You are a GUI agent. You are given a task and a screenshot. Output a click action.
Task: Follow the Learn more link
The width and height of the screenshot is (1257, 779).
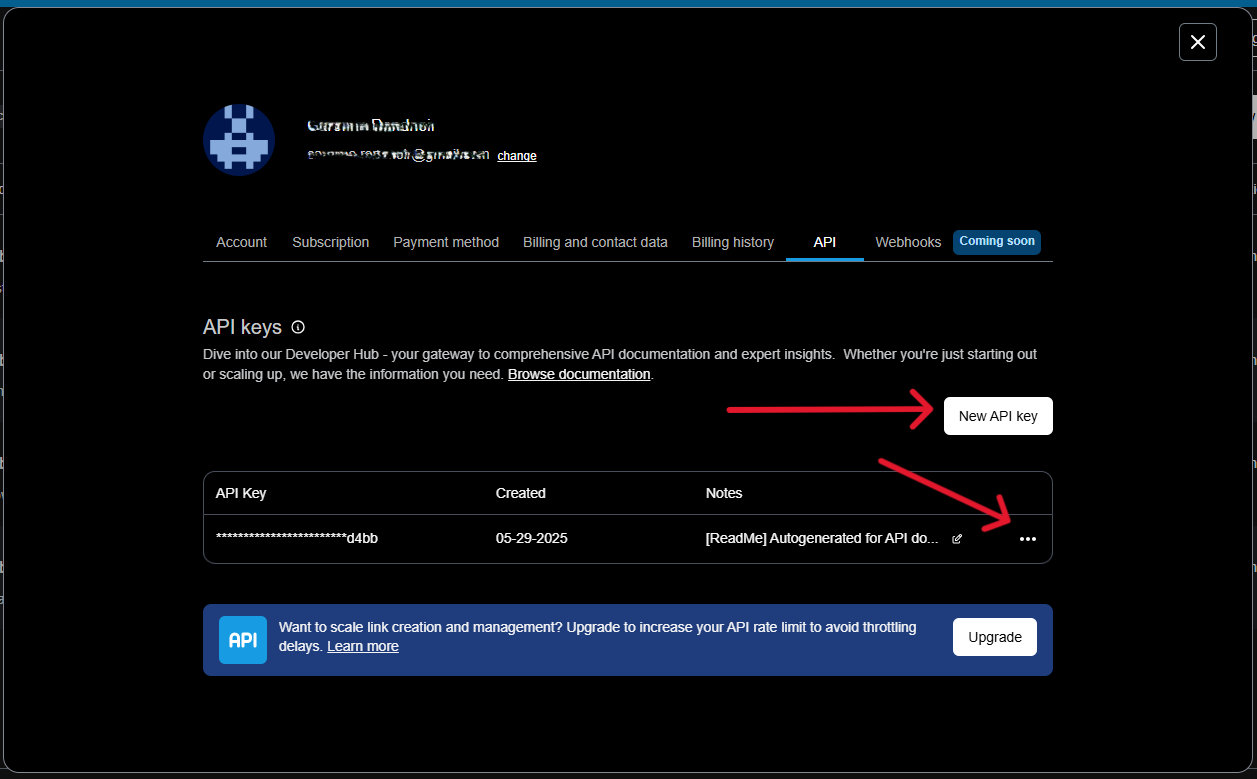(x=362, y=645)
